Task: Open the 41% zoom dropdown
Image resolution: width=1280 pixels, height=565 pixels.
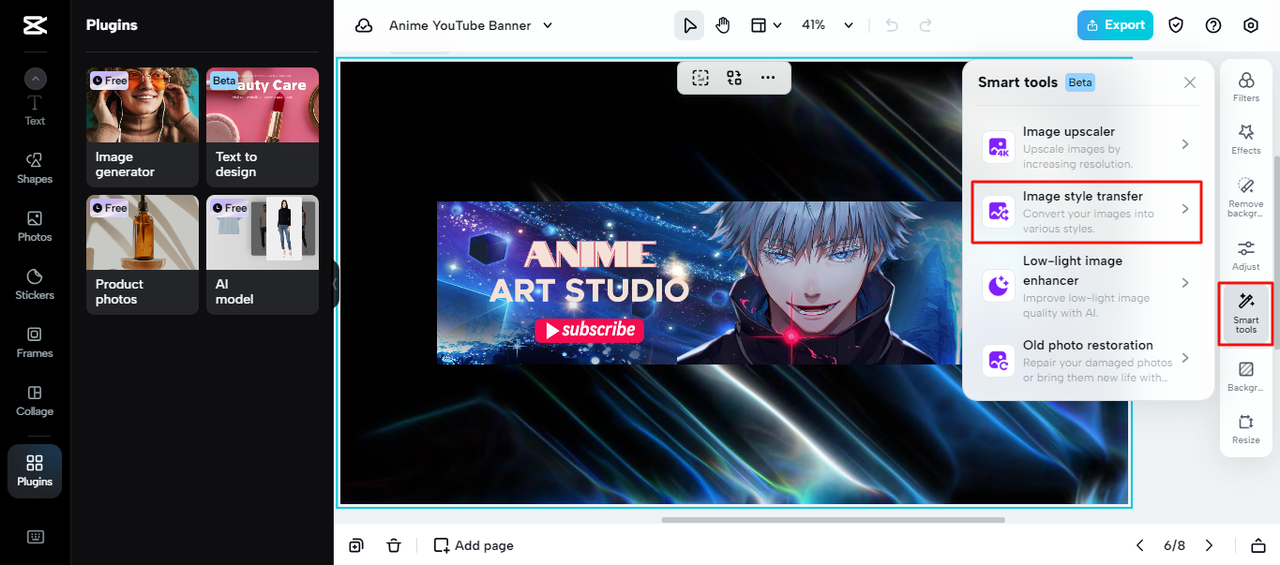Action: (x=828, y=25)
